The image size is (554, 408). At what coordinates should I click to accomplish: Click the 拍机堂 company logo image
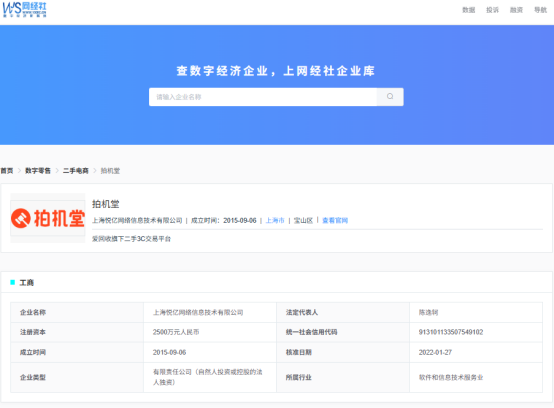(x=48, y=218)
